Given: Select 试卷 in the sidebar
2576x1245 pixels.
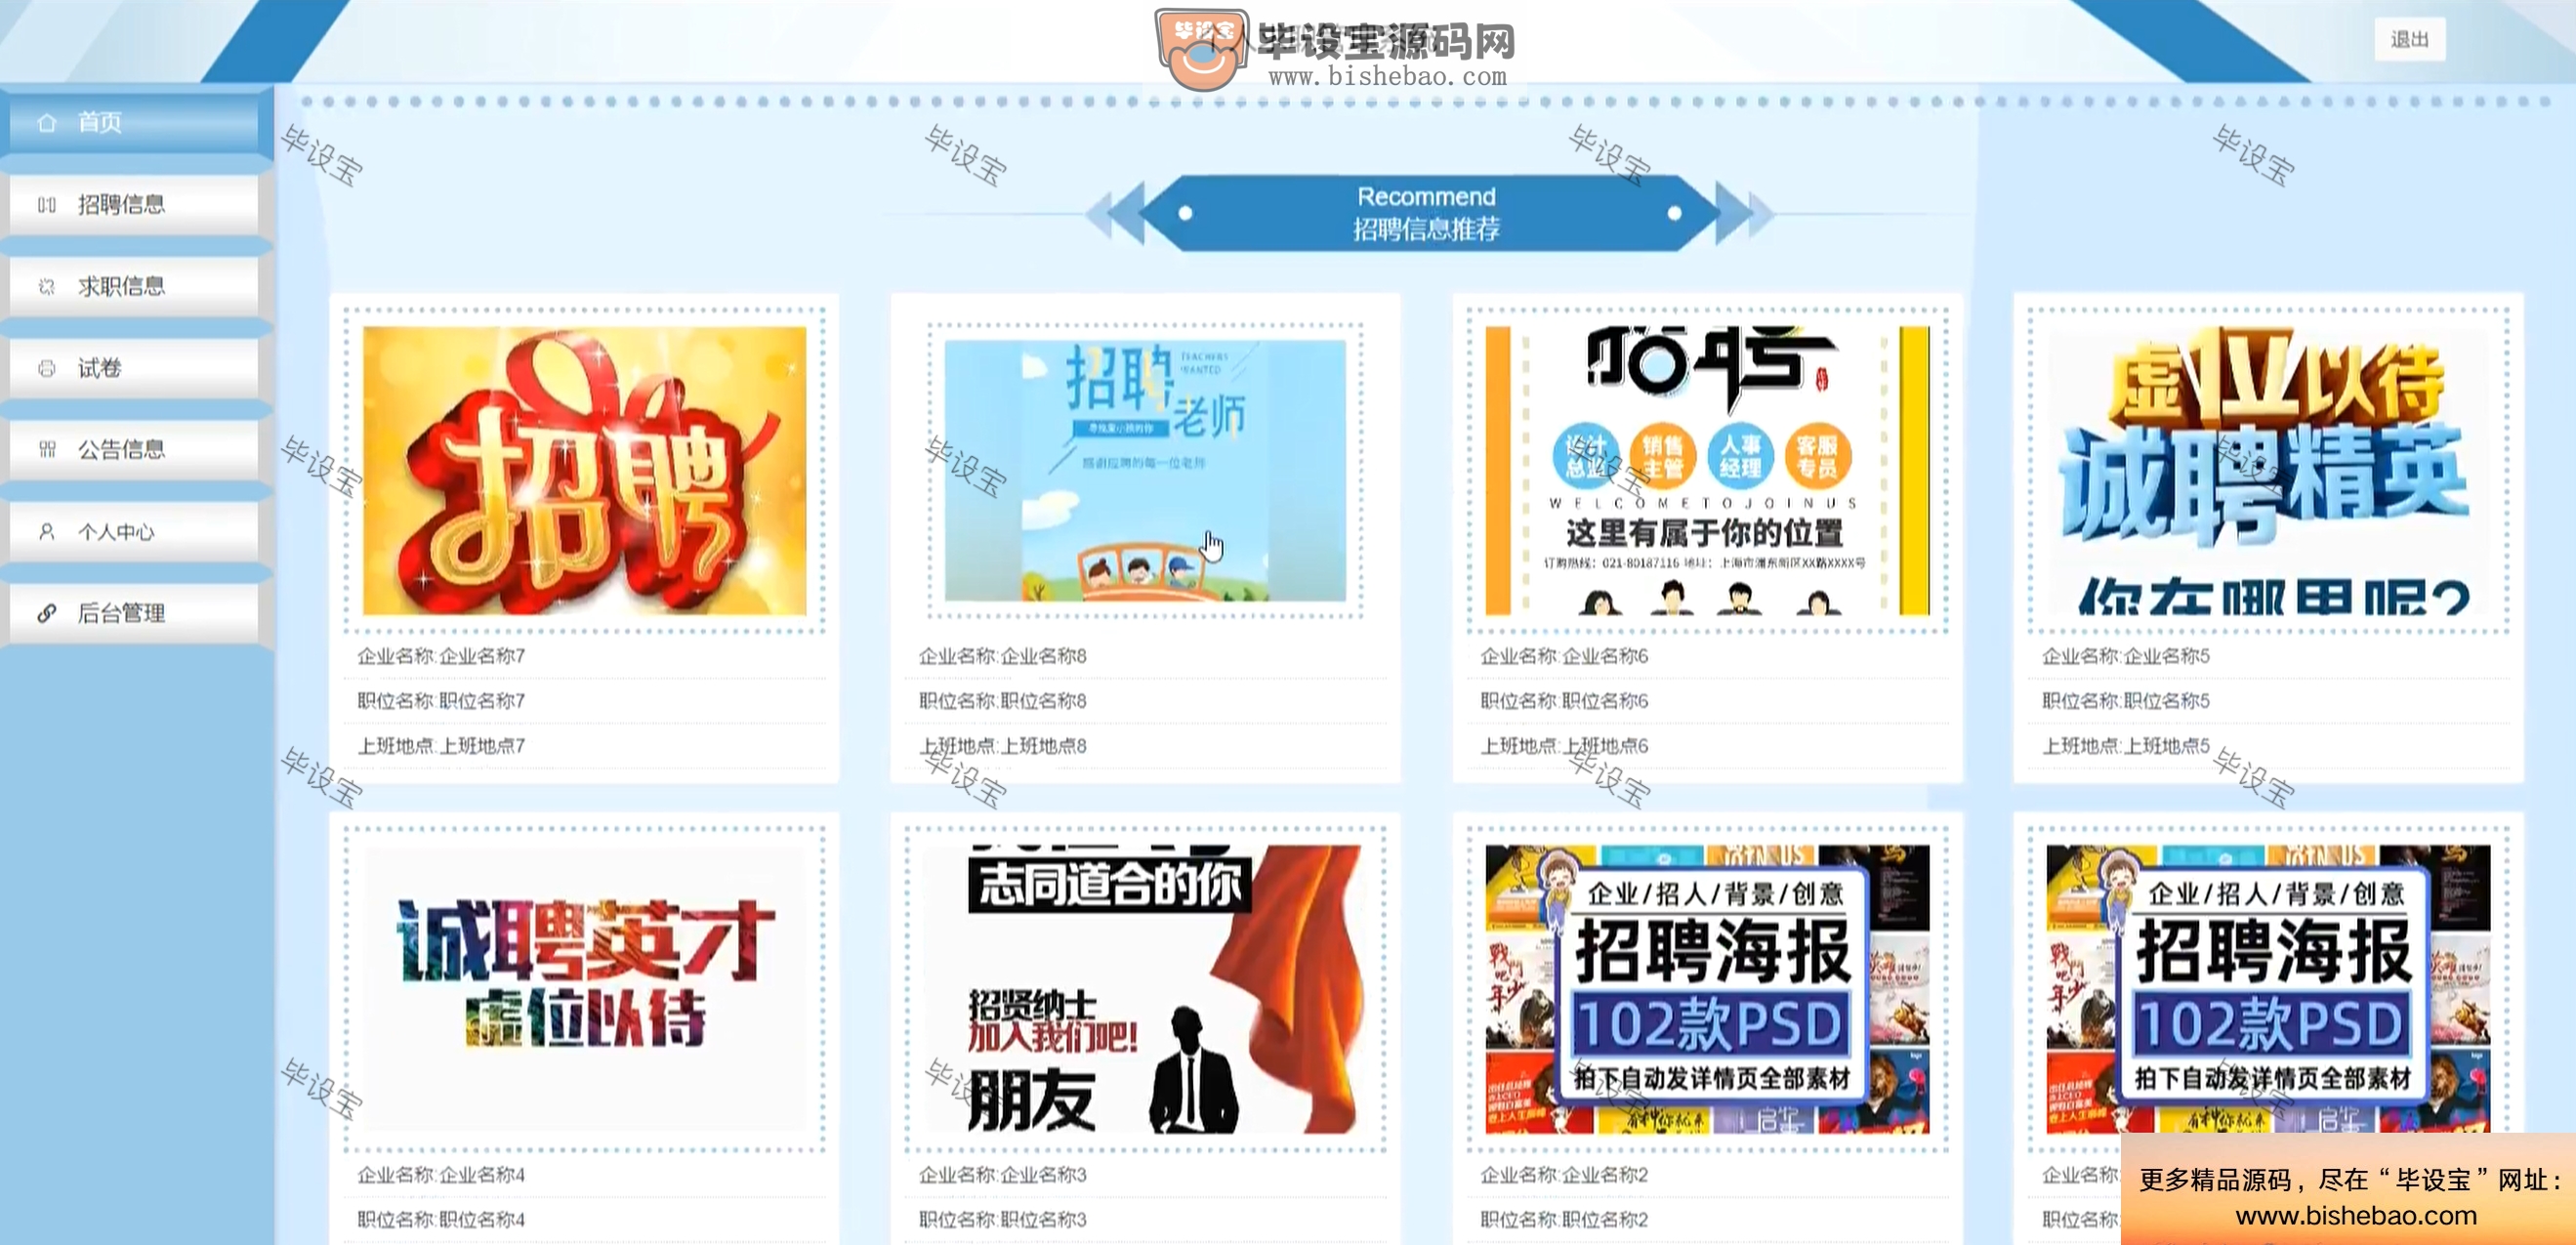Looking at the screenshot, I should [x=134, y=368].
